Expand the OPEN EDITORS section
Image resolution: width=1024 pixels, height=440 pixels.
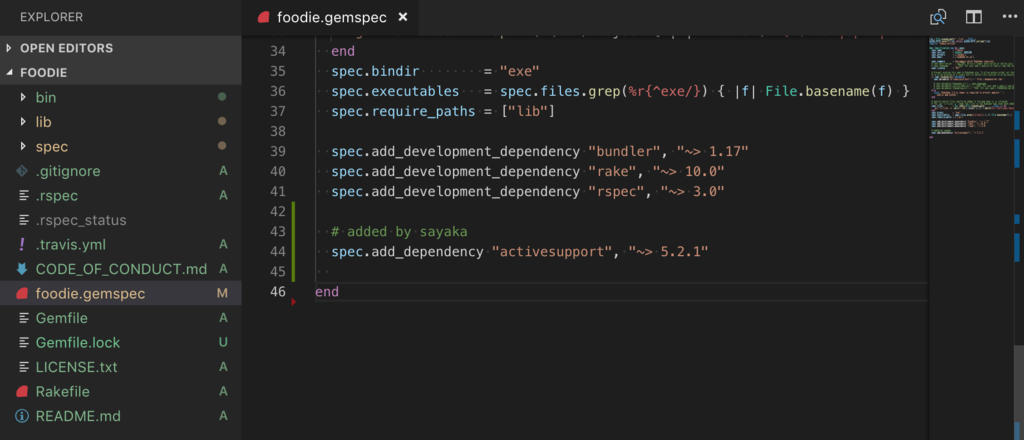(x=66, y=48)
